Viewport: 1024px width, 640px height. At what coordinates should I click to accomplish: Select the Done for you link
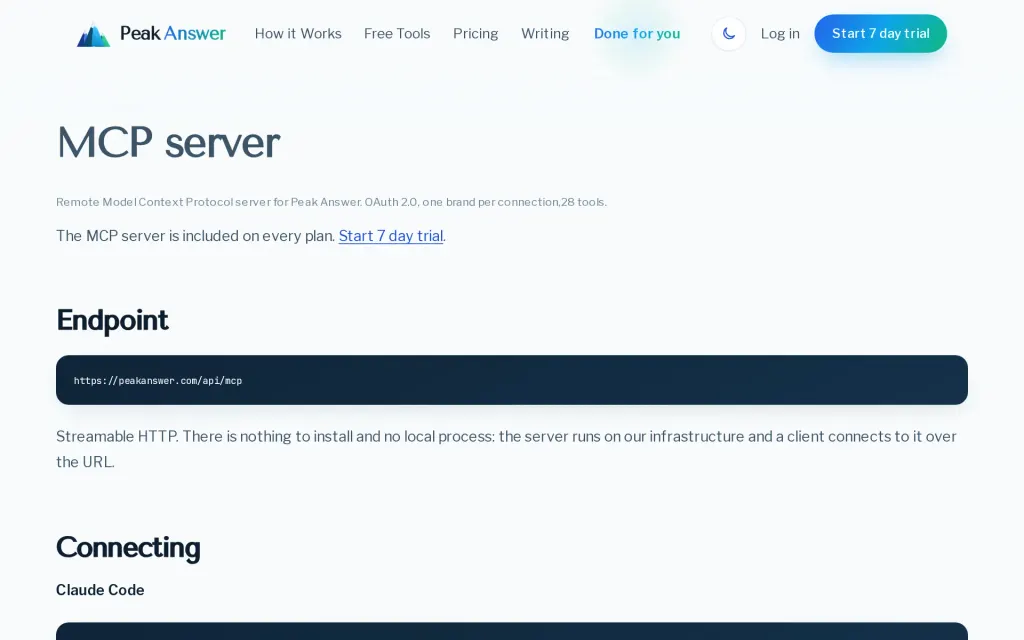tap(637, 33)
